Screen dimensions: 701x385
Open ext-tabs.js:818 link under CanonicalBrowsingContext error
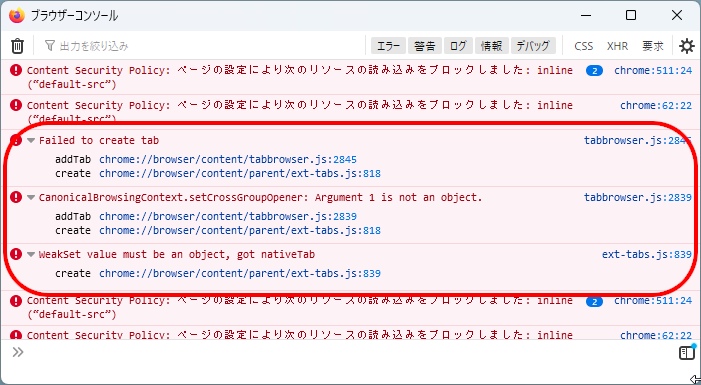click(240, 231)
